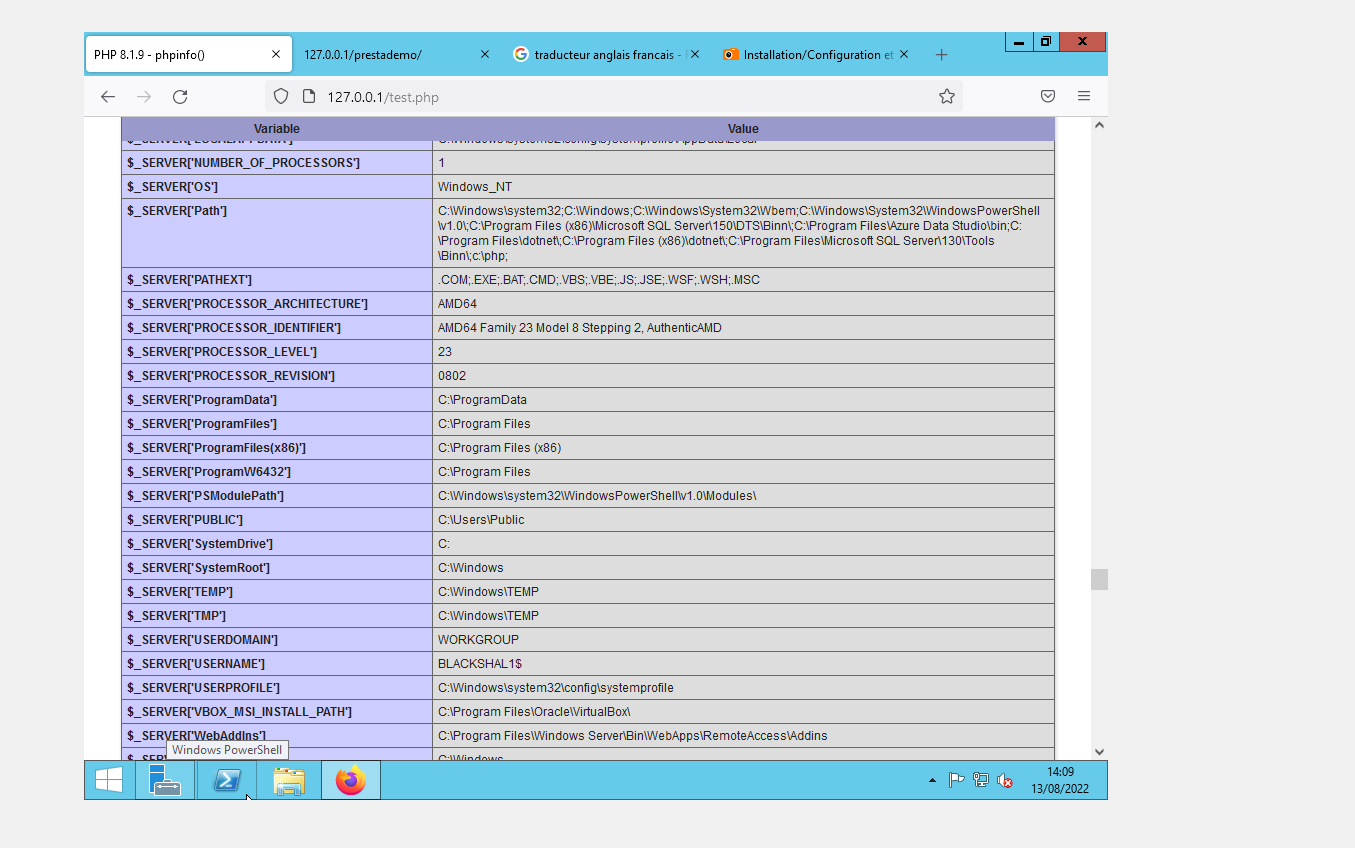The width and height of the screenshot is (1355, 848).
Task: Close the PHP 8.1.9 phpinfo tab
Action: [276, 55]
